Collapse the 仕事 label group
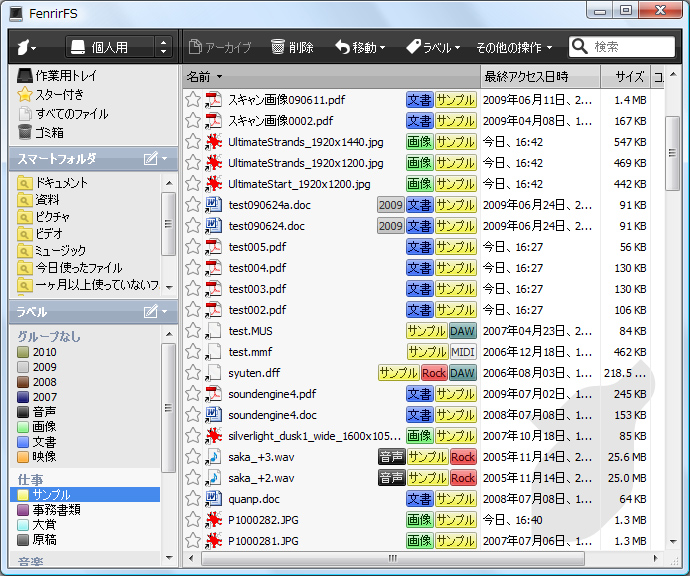The height and width of the screenshot is (576, 690). (x=30, y=479)
